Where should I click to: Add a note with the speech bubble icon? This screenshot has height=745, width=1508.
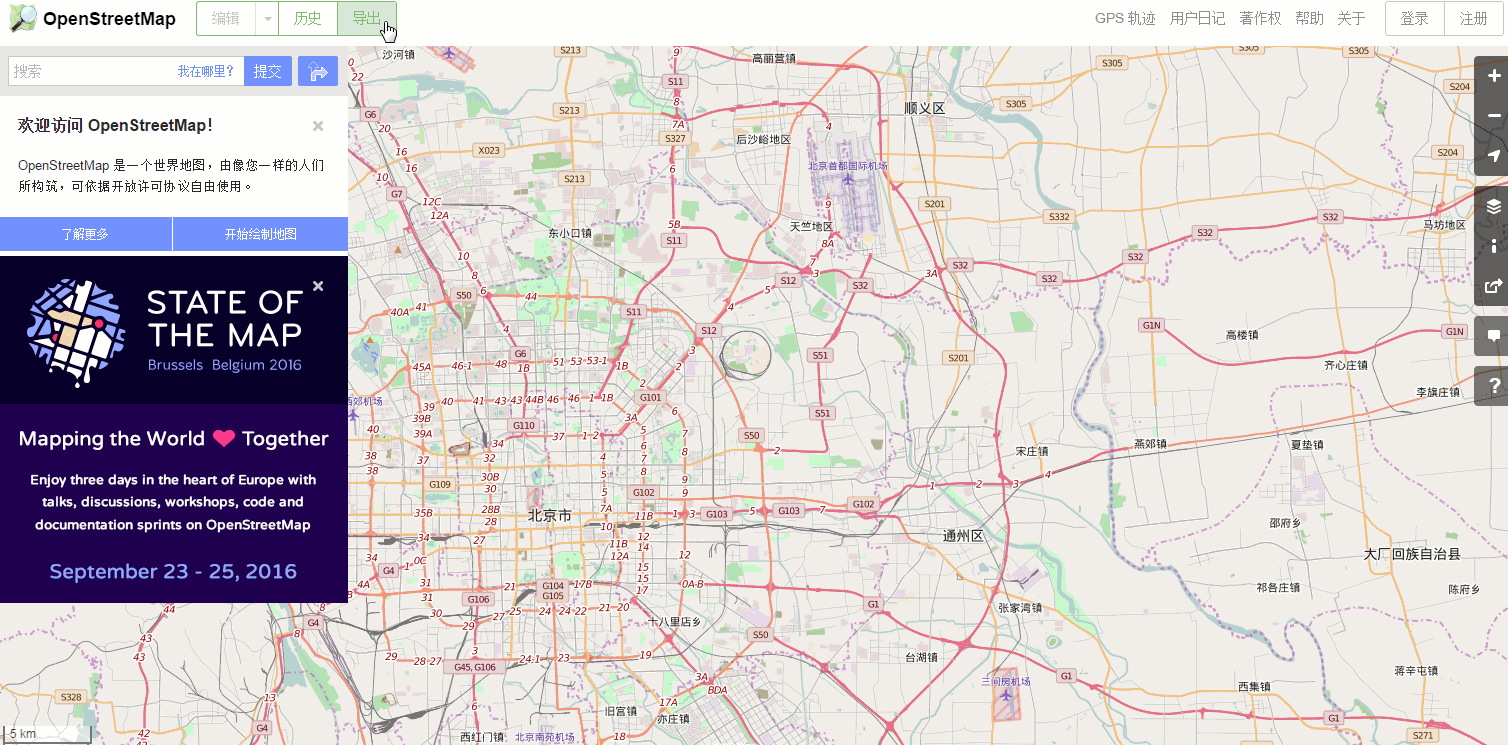(1493, 336)
